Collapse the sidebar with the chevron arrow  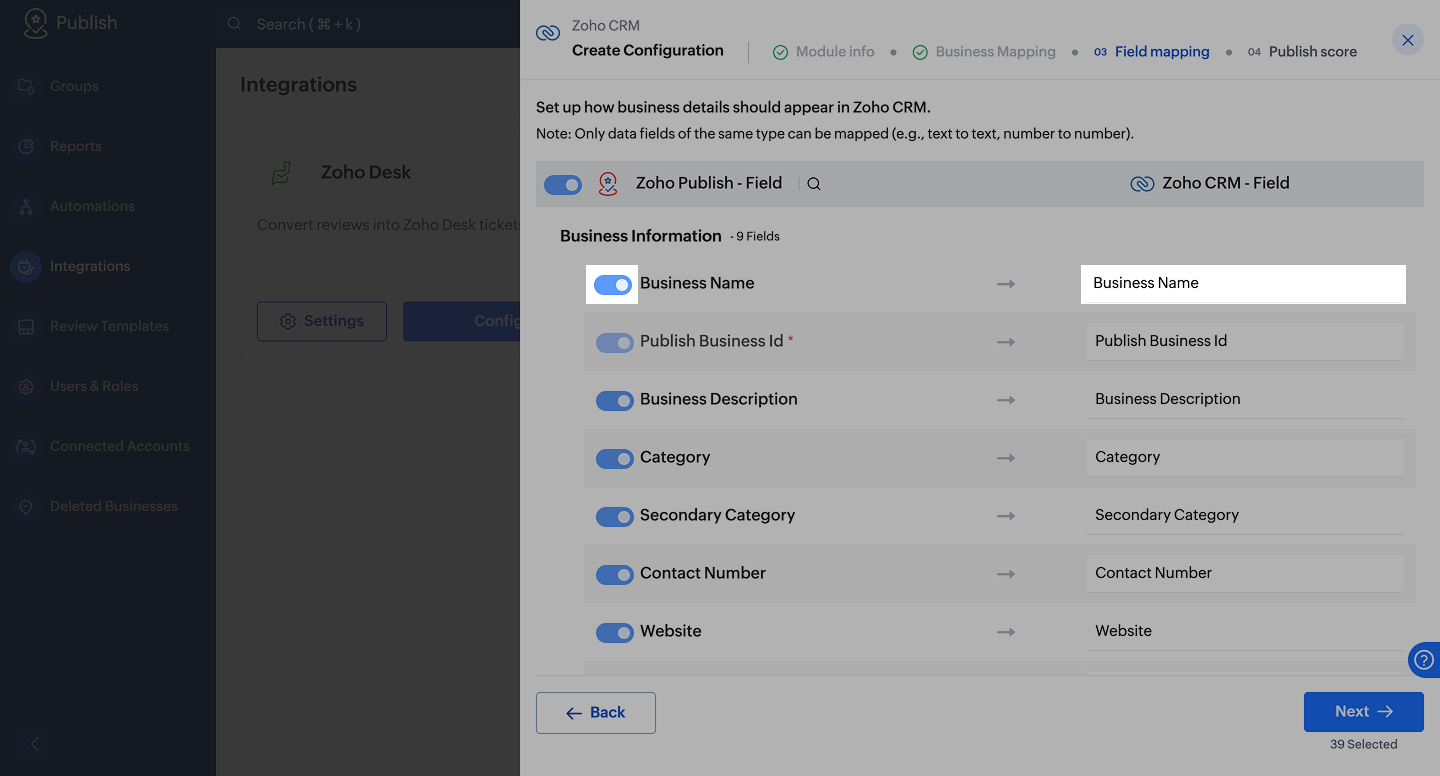click(34, 744)
